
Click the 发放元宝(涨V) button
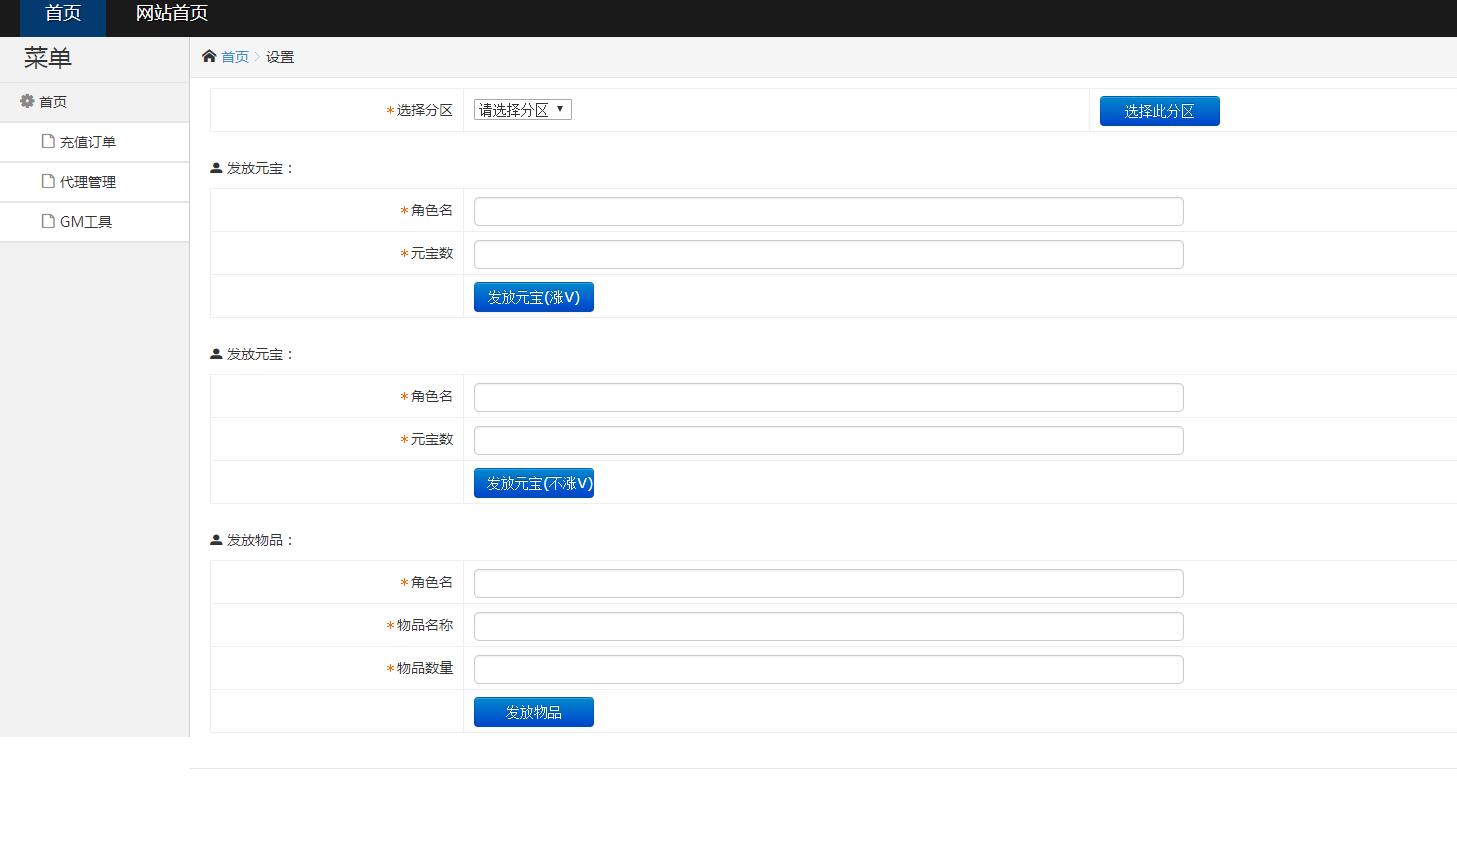click(533, 297)
